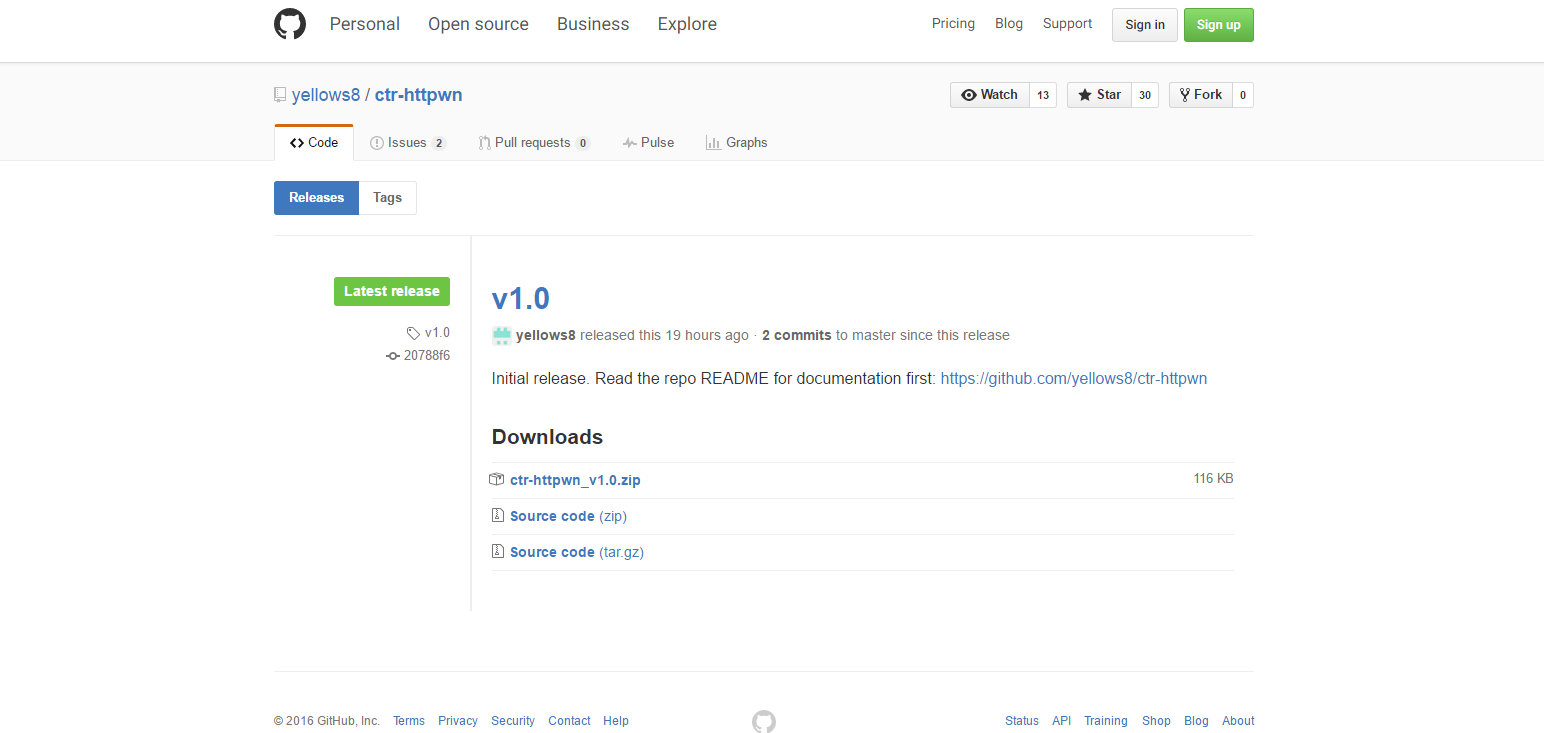This screenshot has height=733, width=1544.
Task: Open the Pulse tab
Action: (648, 143)
